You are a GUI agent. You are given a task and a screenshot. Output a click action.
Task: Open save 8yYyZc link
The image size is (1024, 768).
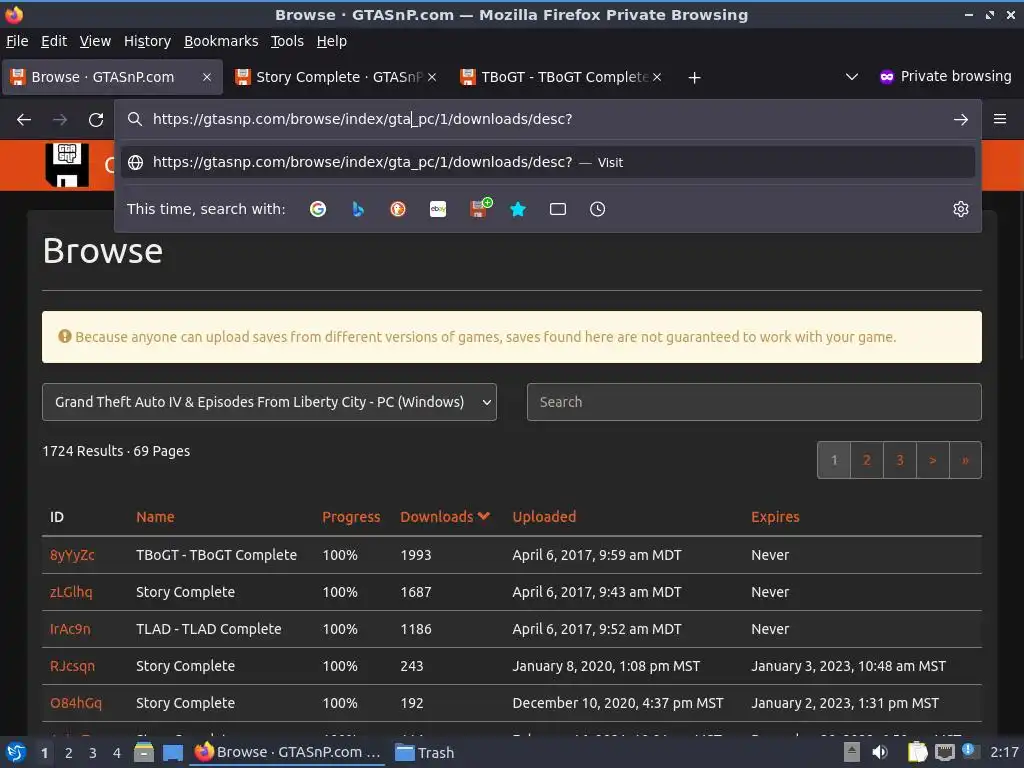point(72,555)
